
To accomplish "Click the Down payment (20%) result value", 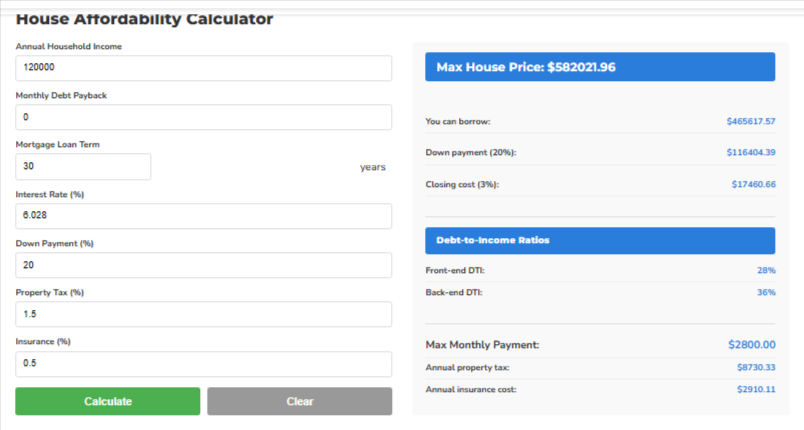I will coord(751,152).
